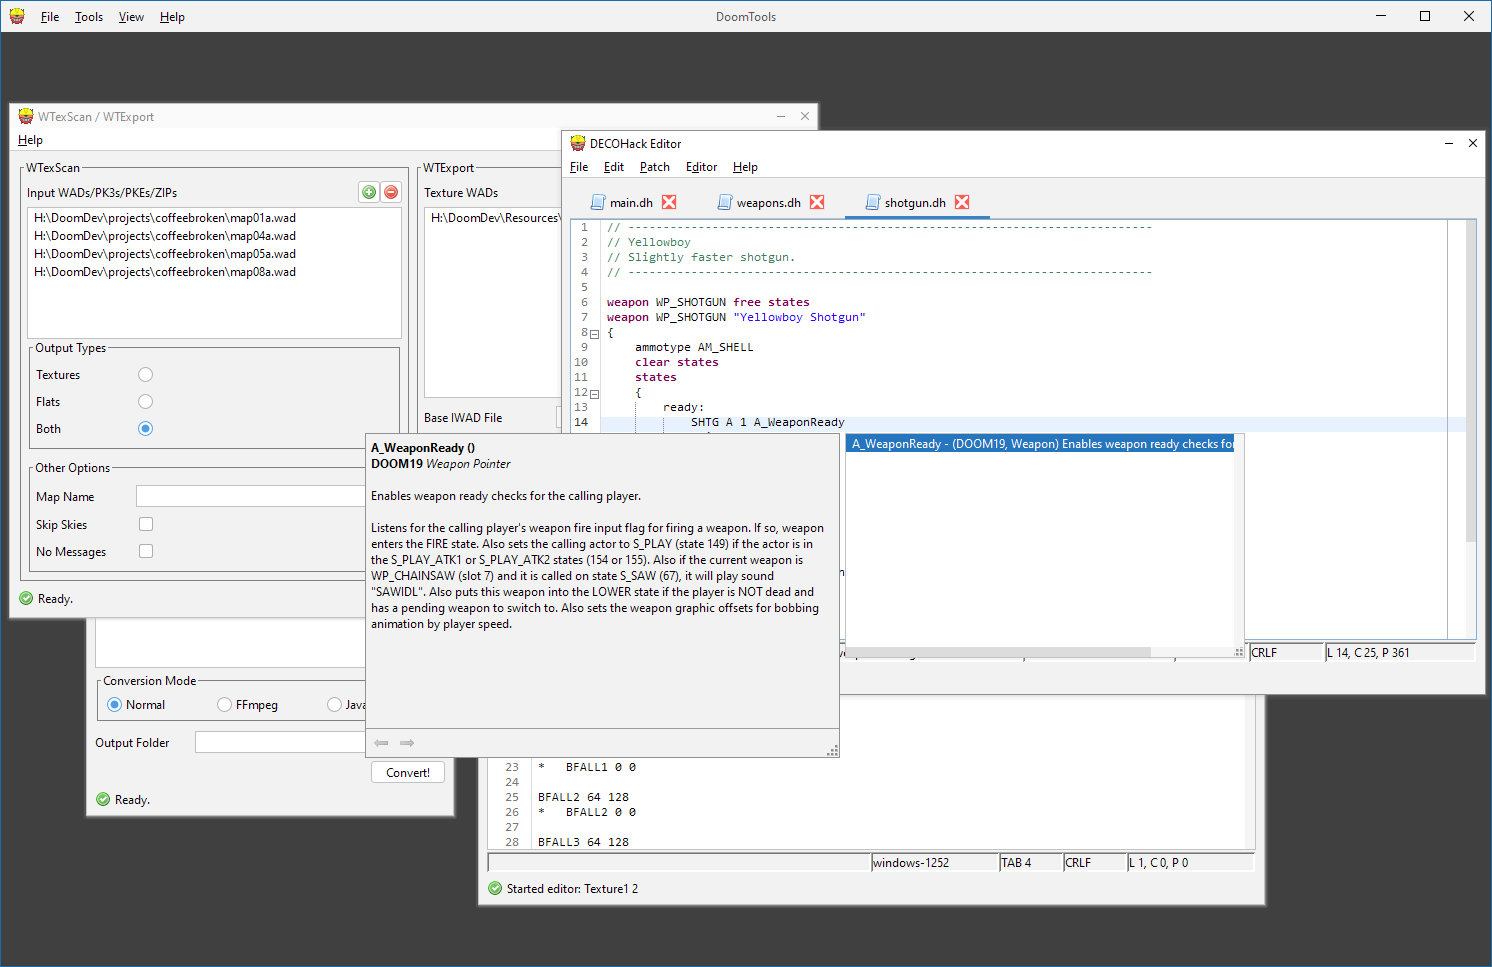Open the Patch menu in DECOHack Editor
Screen dimensions: 1492x967
click(x=655, y=167)
